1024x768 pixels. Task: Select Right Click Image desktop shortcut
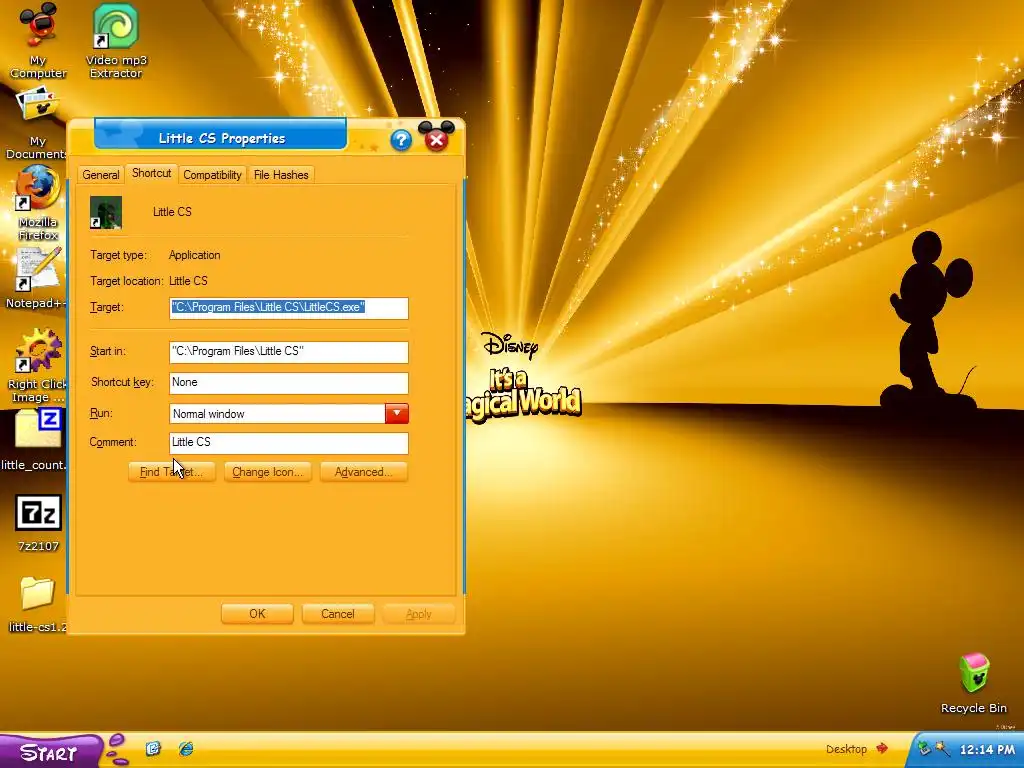tap(38, 366)
